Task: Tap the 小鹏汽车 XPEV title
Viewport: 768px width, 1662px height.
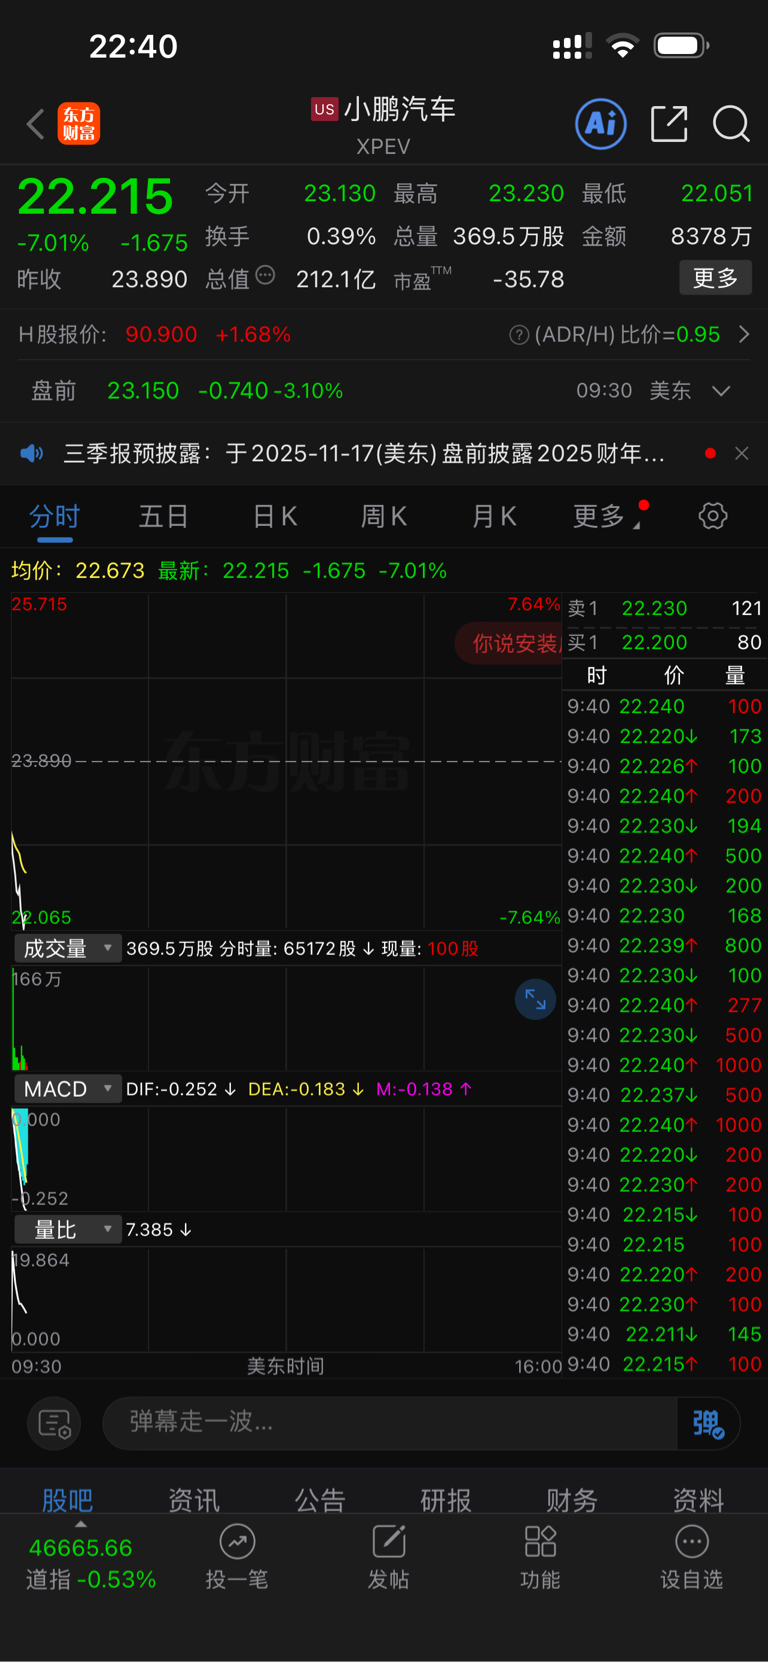Action: pos(384,126)
